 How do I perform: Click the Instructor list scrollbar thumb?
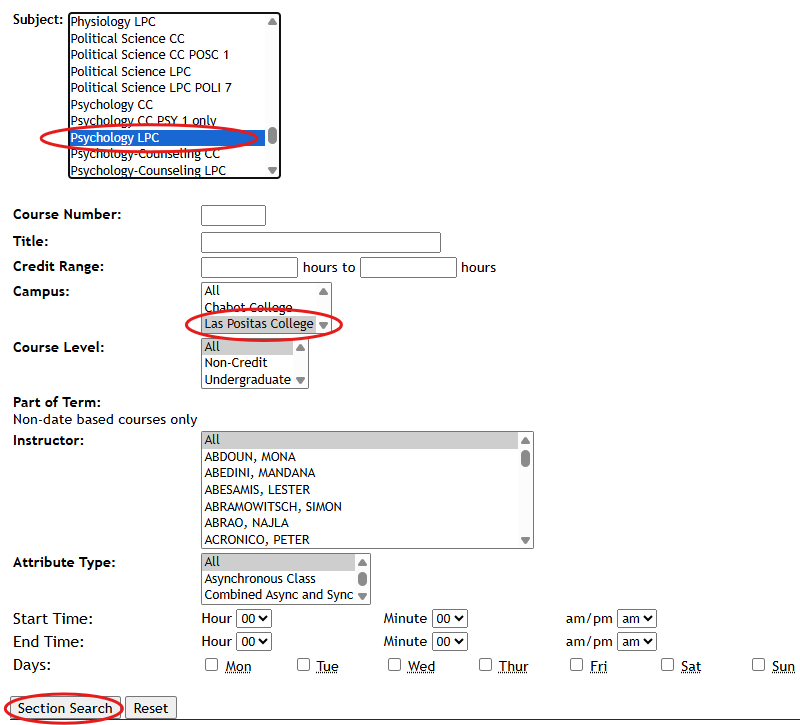[525, 458]
